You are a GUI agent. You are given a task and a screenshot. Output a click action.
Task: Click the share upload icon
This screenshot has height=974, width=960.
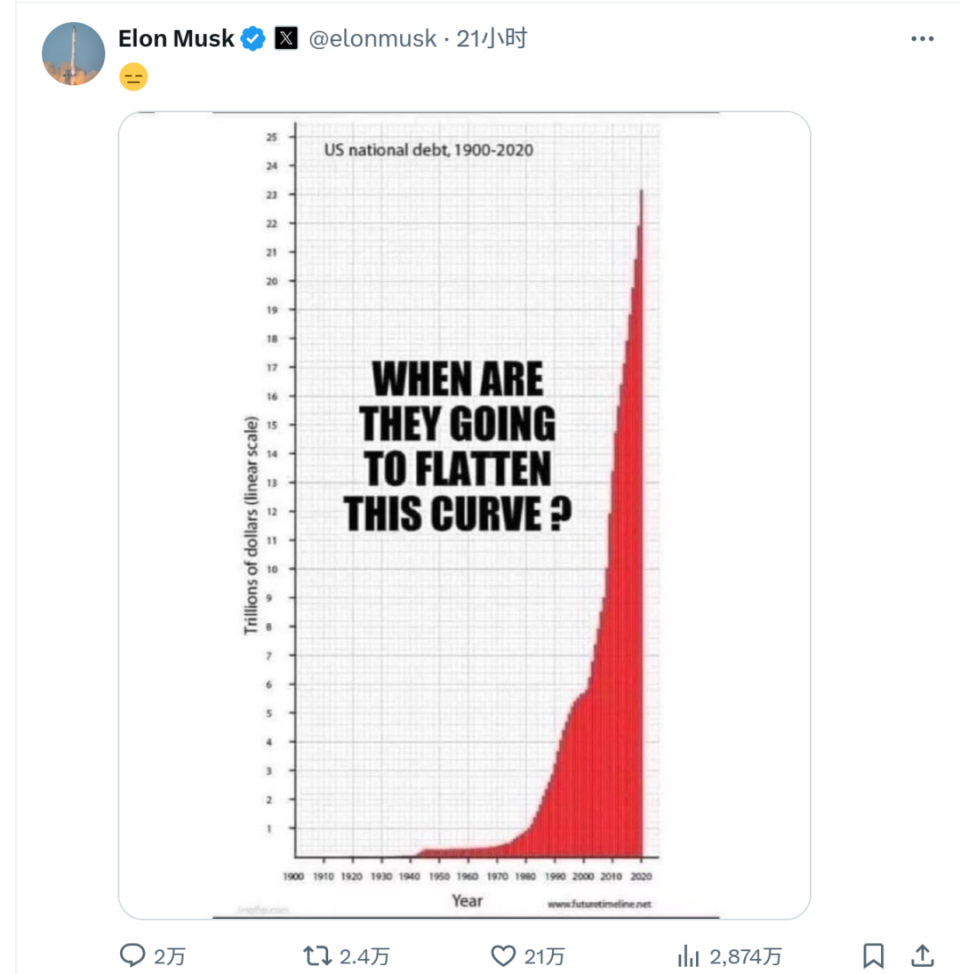923,955
